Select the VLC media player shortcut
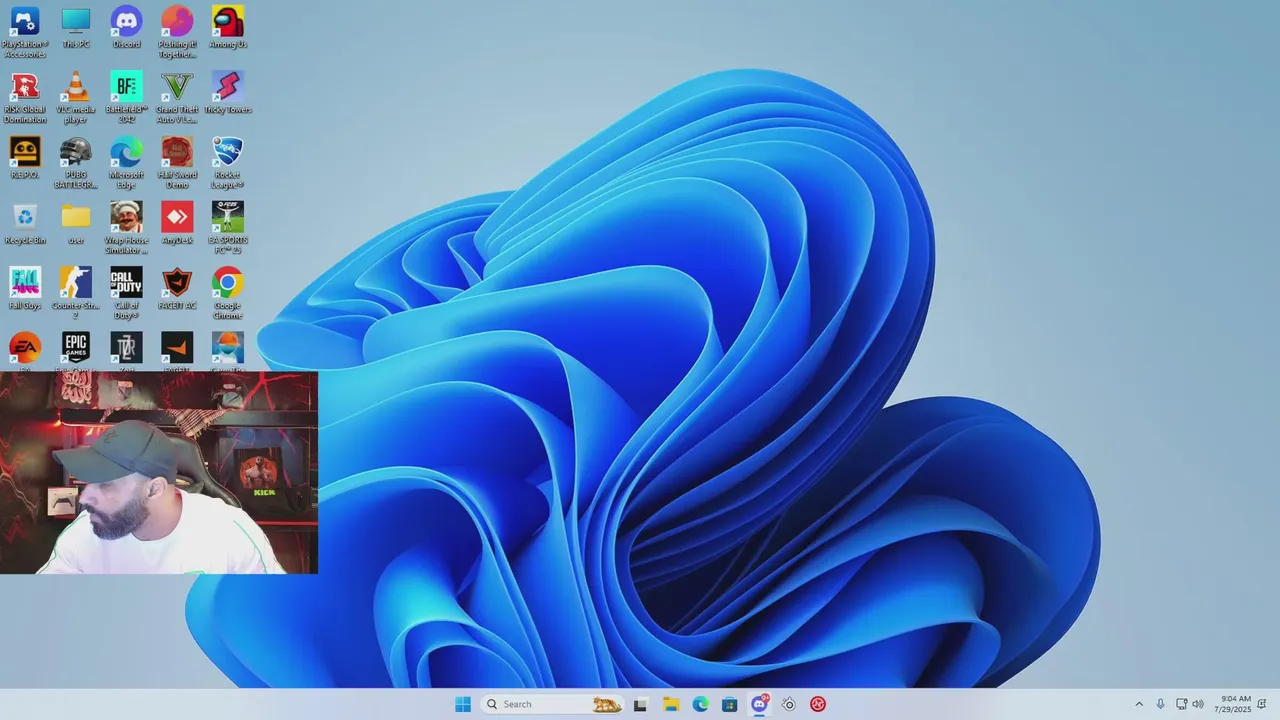Viewport: 1280px width, 720px height. (76, 97)
